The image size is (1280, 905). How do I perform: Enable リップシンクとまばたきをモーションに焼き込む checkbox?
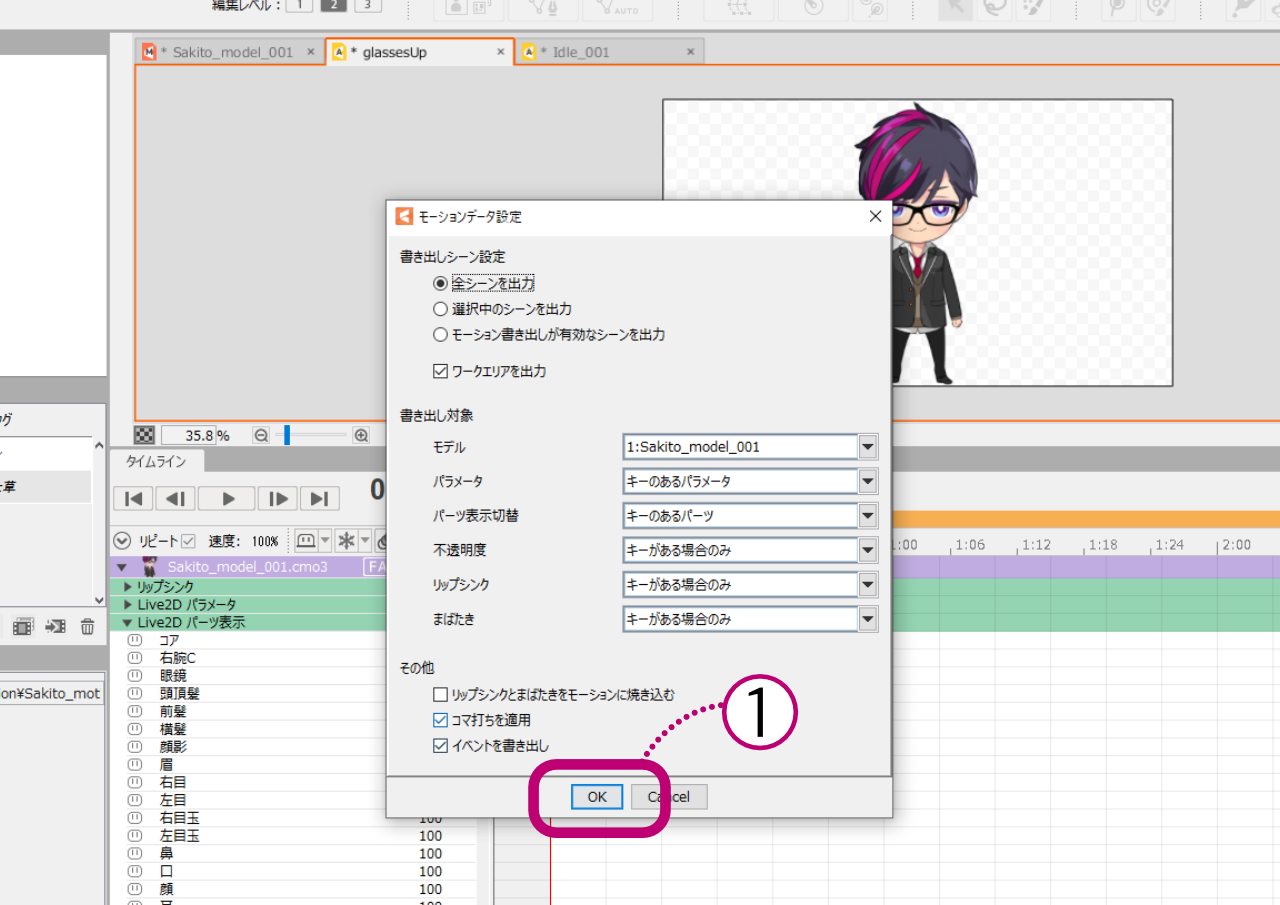click(x=440, y=694)
